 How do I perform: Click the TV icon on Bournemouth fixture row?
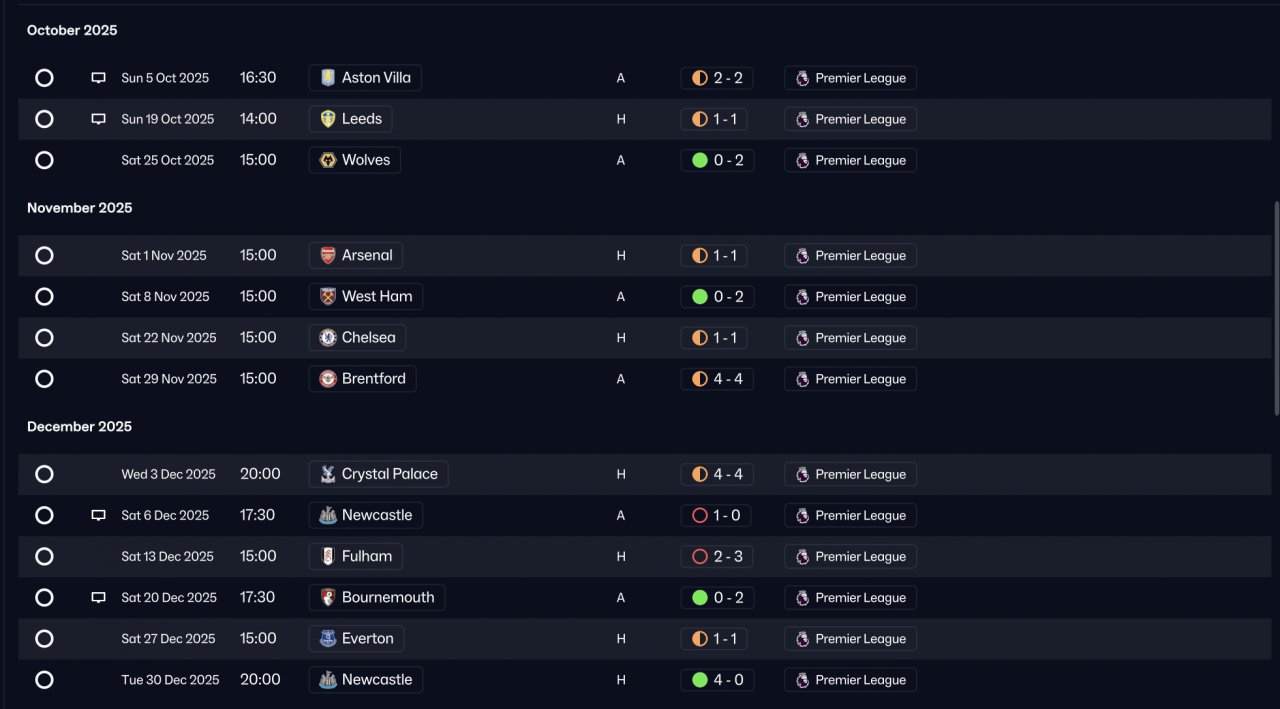pos(98,597)
